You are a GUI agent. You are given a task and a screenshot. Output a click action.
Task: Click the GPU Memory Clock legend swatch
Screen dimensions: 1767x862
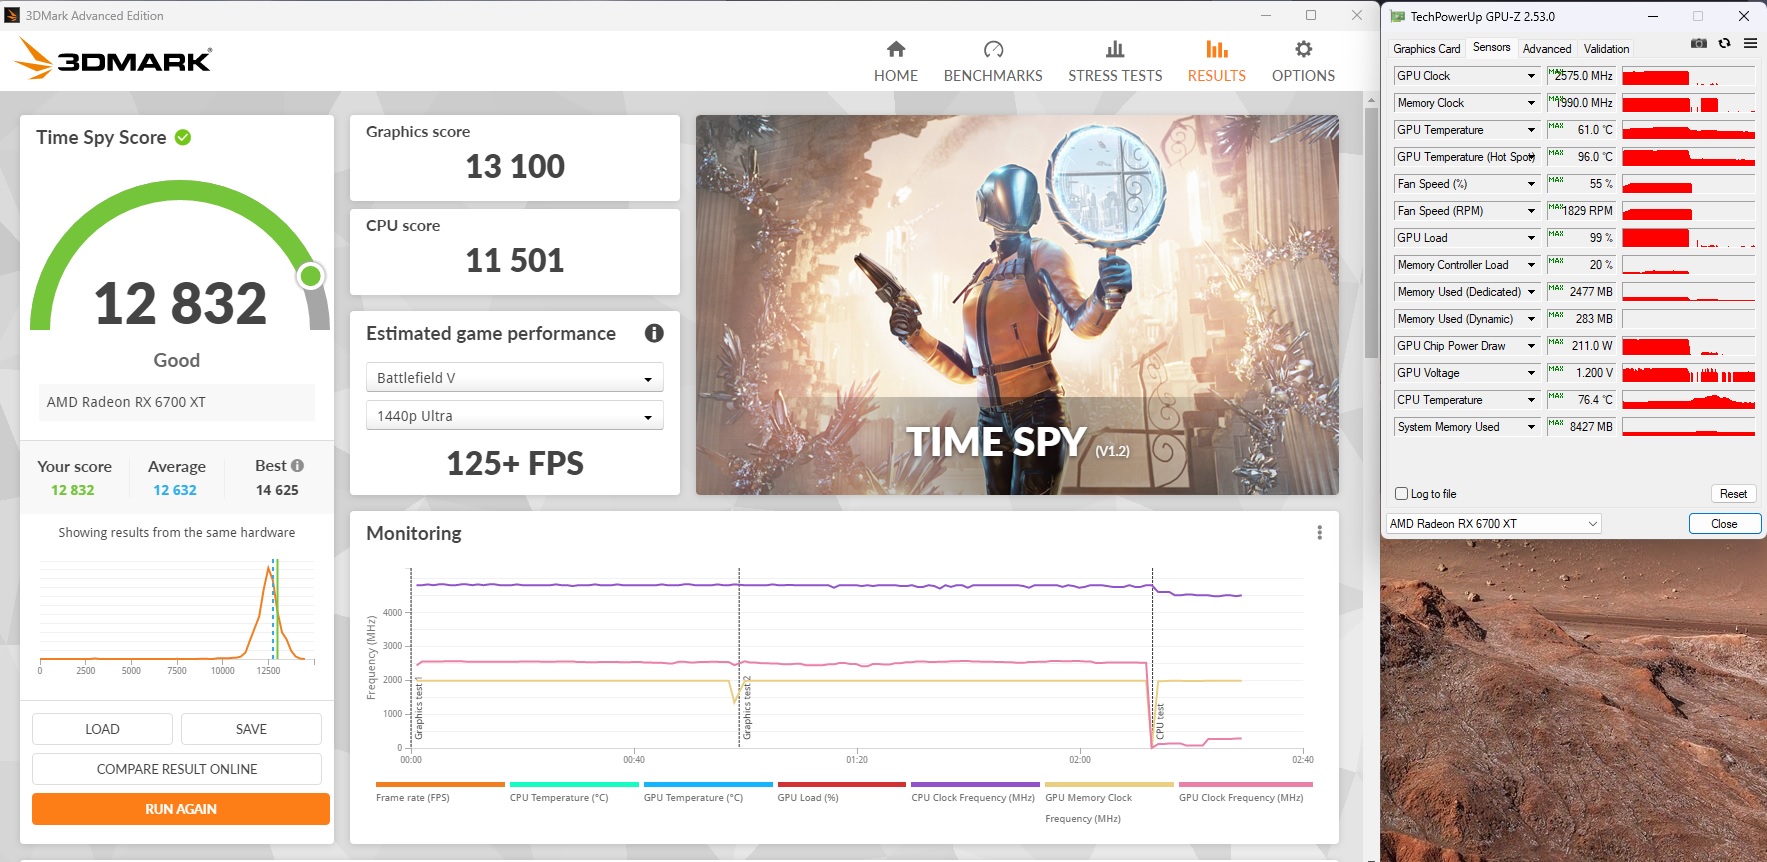tap(1109, 785)
